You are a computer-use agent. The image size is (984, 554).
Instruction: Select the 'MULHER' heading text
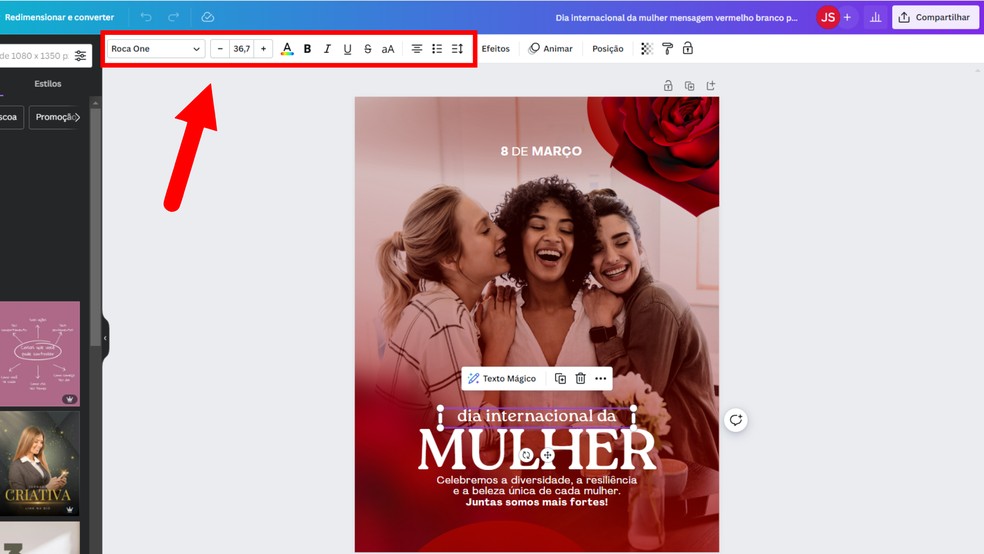(x=537, y=450)
